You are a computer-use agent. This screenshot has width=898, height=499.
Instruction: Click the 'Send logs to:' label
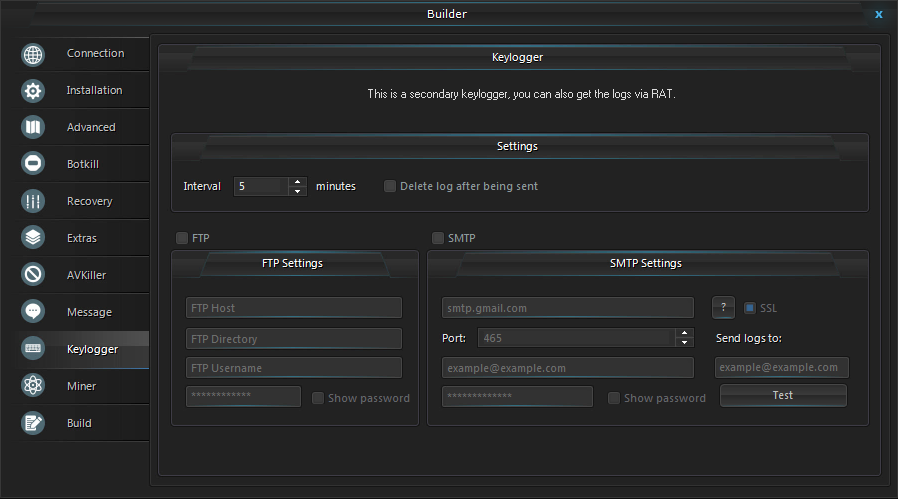(749, 338)
